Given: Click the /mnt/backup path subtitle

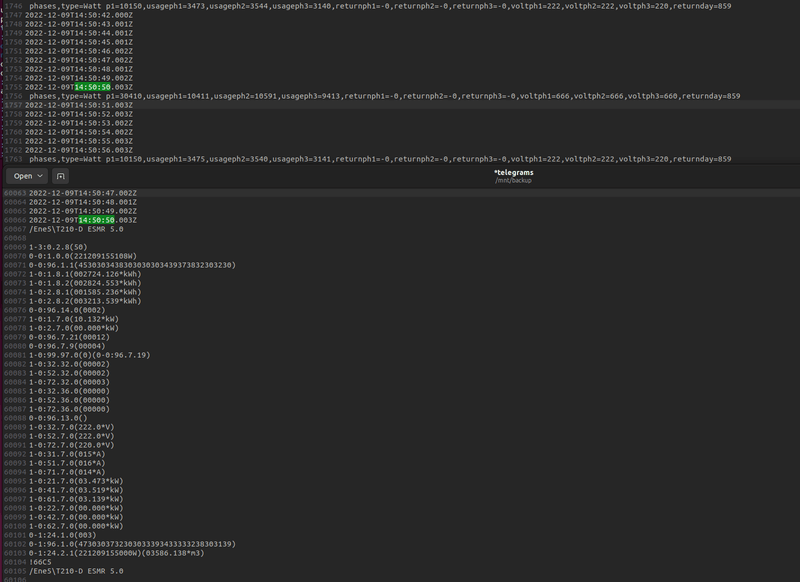Looking at the screenshot, I should pos(513,181).
